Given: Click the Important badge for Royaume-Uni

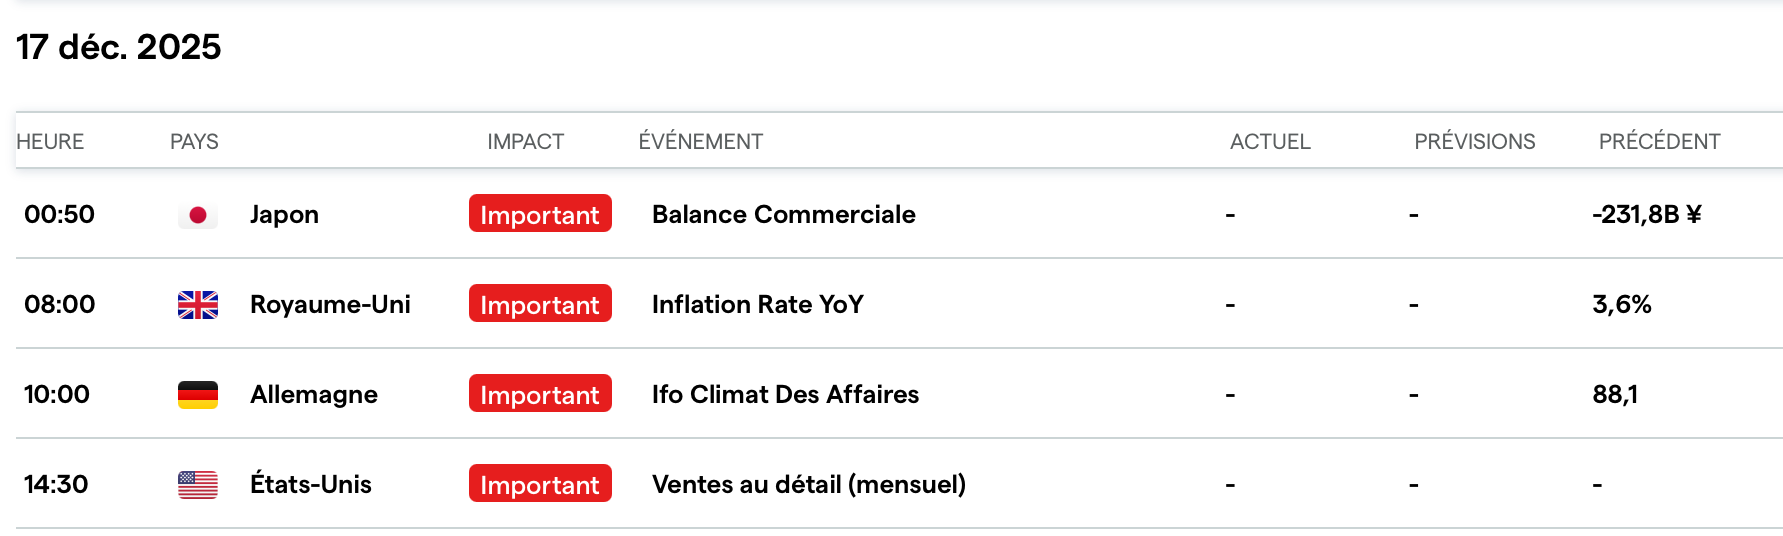Looking at the screenshot, I should point(540,304).
